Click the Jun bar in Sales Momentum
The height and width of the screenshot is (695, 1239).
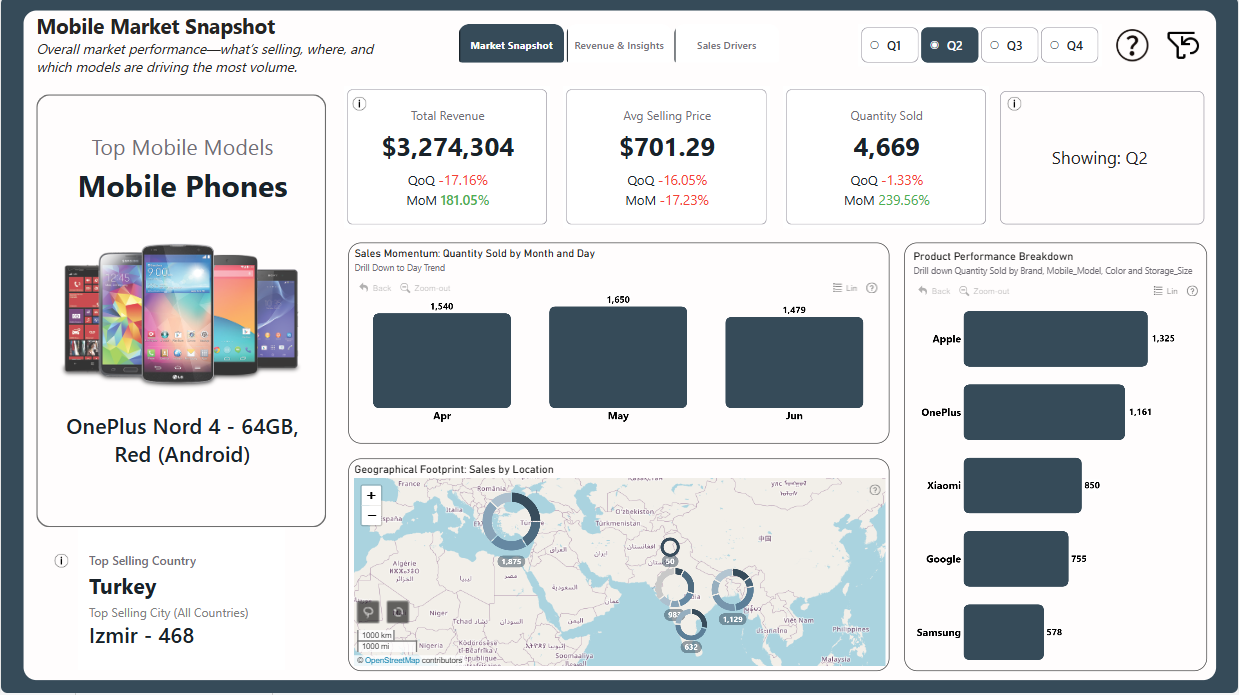point(794,363)
